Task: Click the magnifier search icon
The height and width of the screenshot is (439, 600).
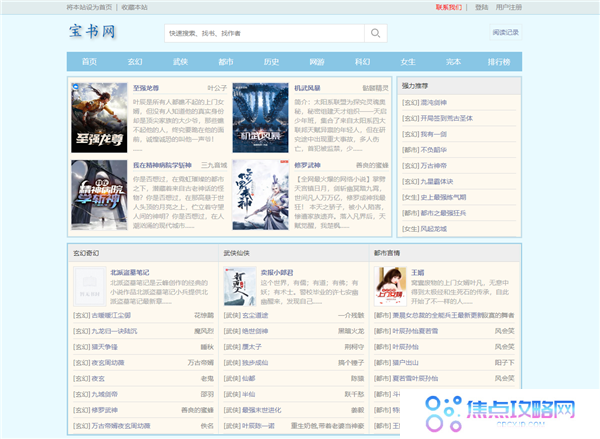Action: click(x=376, y=33)
